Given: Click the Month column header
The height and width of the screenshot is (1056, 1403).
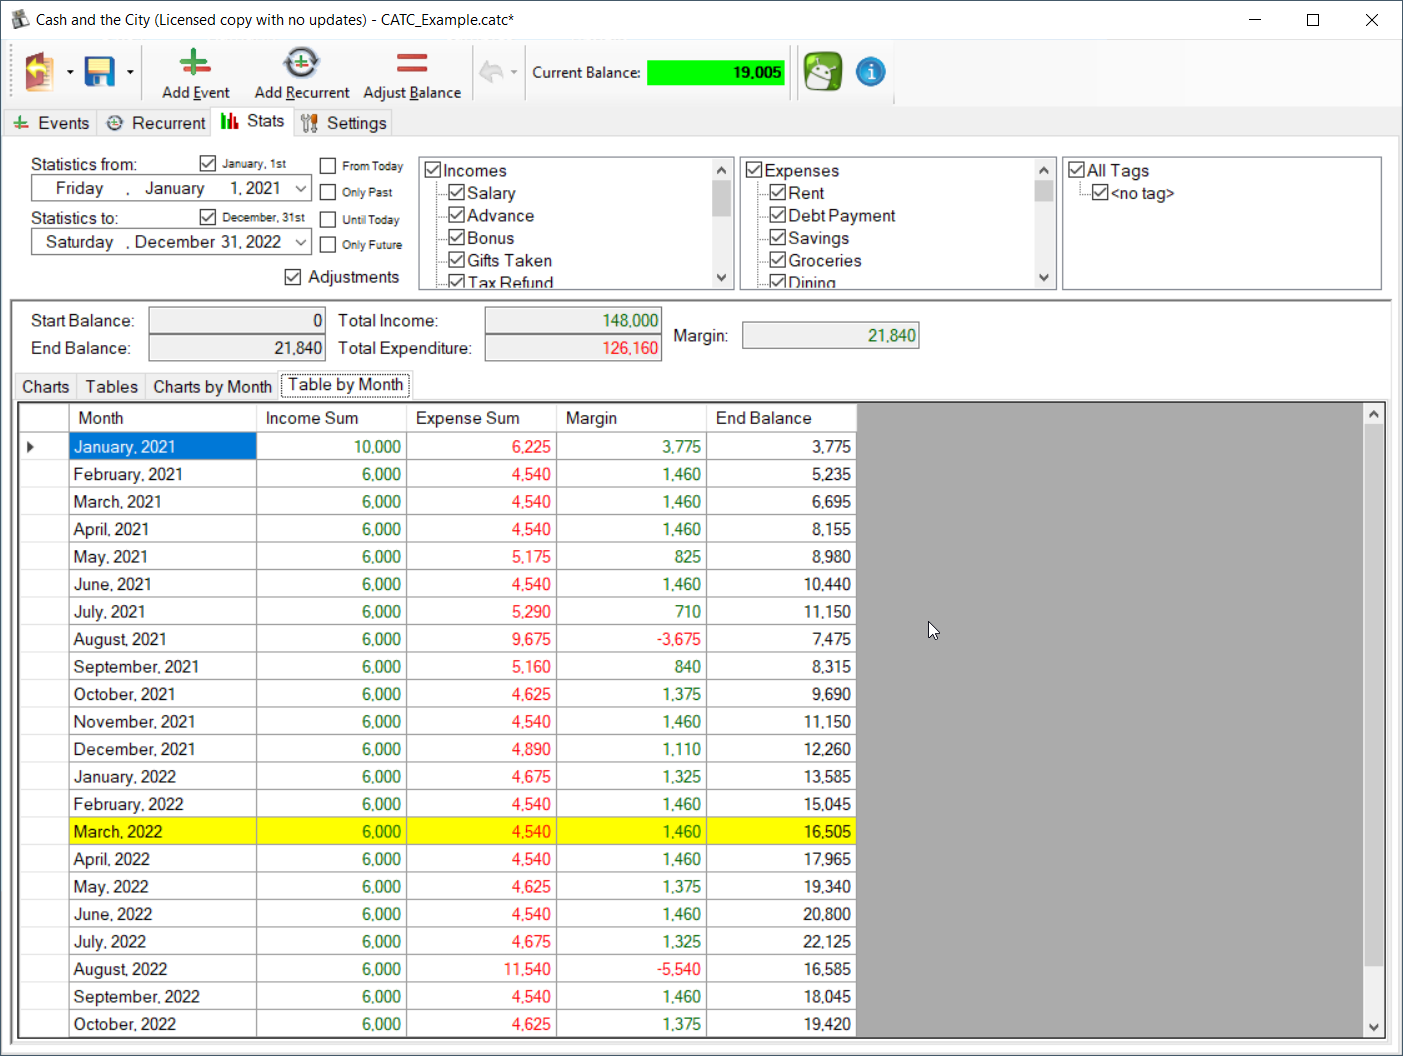Looking at the screenshot, I should 162,418.
